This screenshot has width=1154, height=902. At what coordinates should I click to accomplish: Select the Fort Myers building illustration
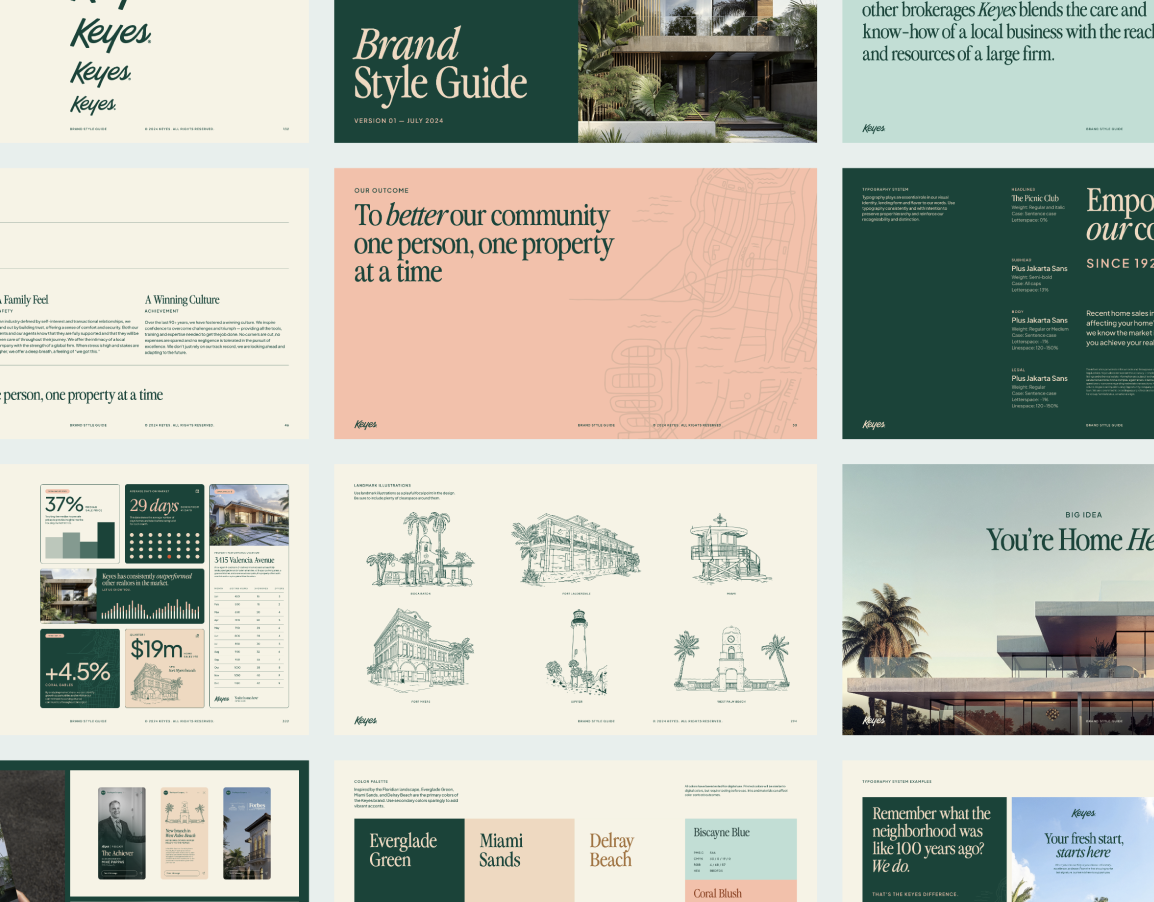(420, 648)
